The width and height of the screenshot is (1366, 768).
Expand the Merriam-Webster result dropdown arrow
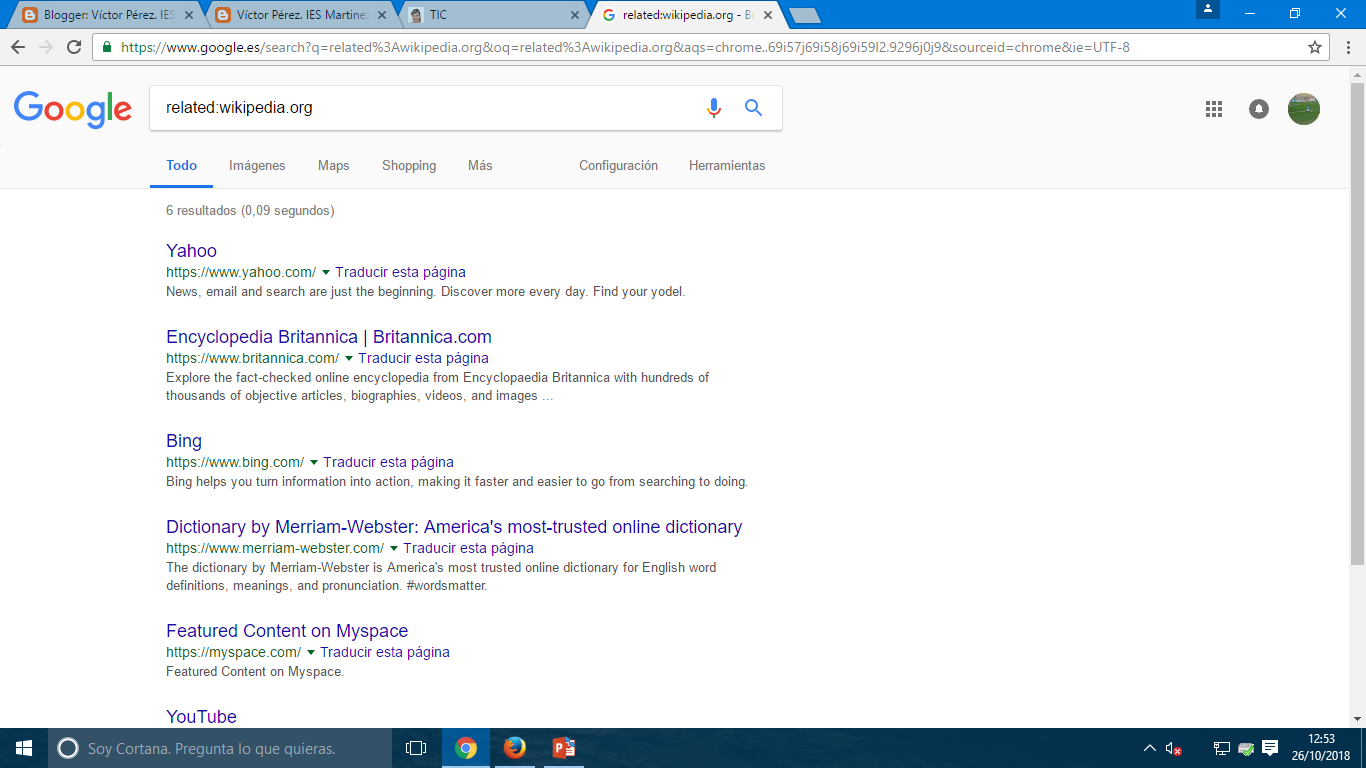[x=394, y=548]
